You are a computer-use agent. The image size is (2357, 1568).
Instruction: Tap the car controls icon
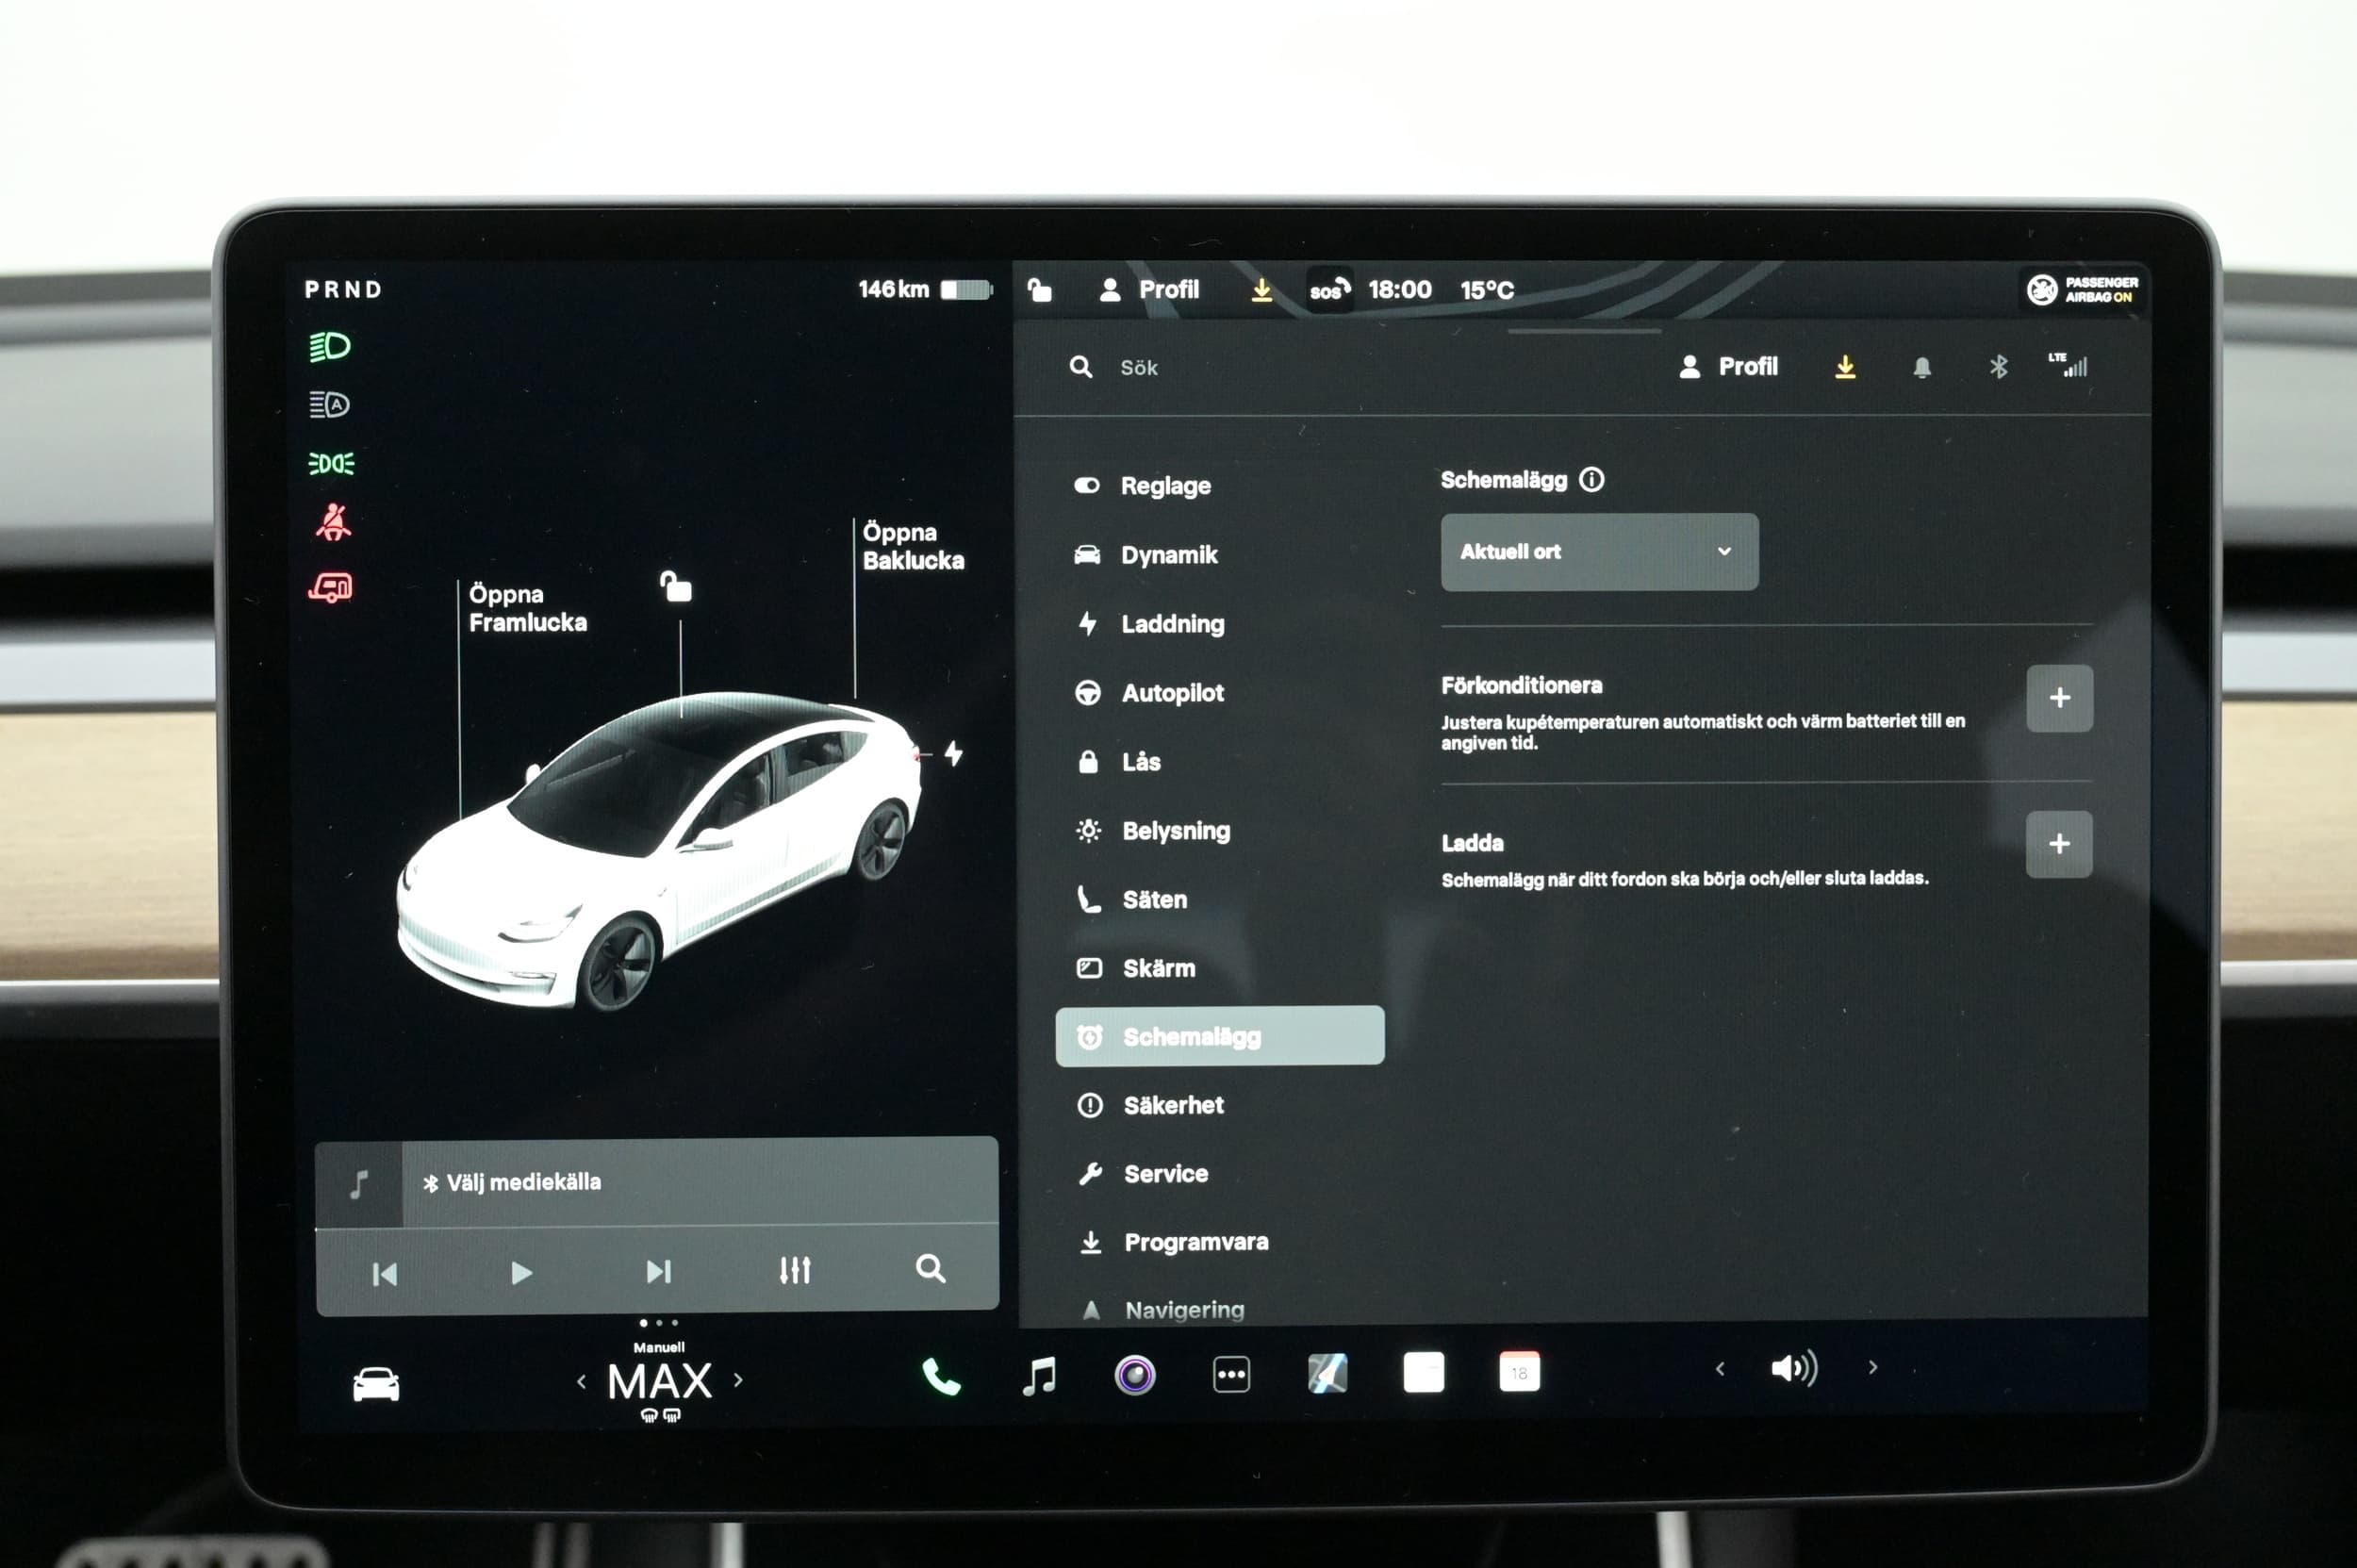376,1384
